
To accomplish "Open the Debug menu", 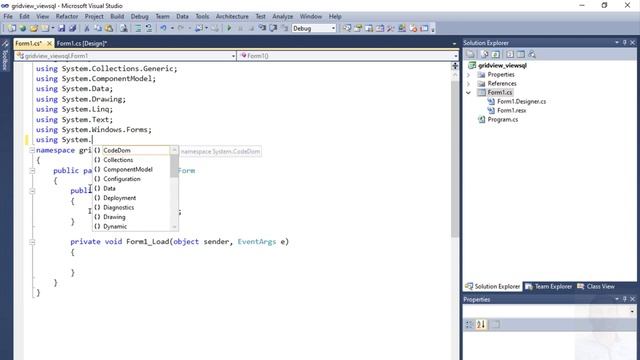I will [x=140, y=16].
